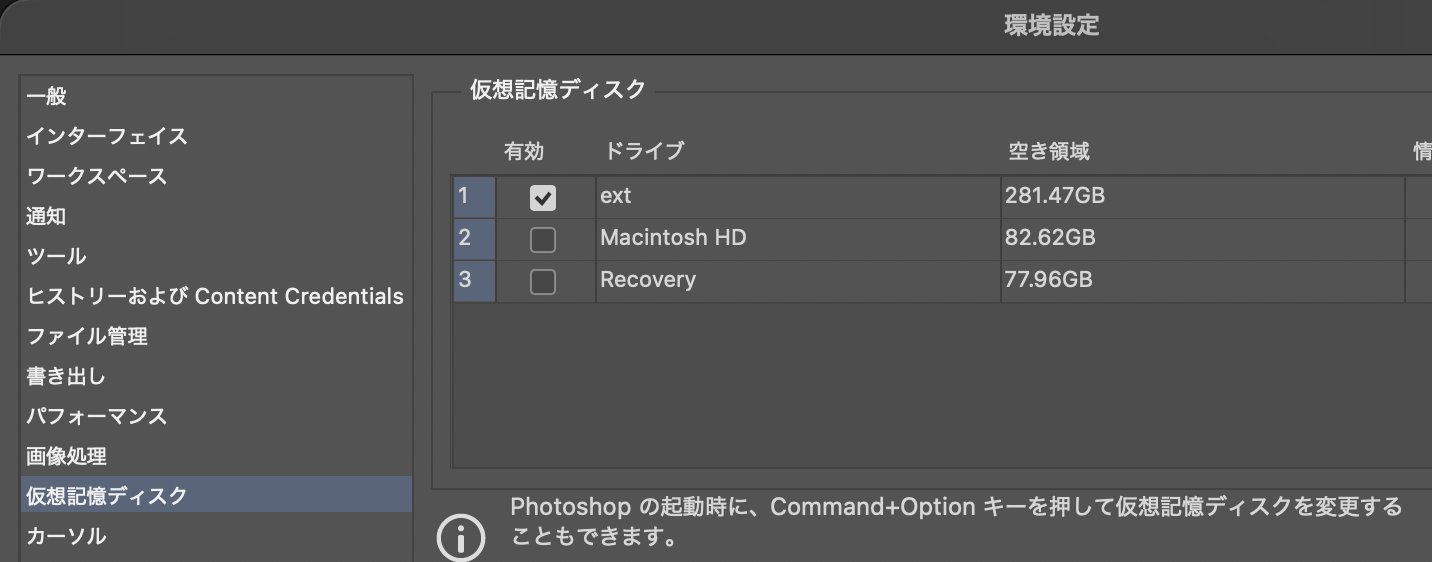
Task: Open the カーソル preferences category
Action: pyautogui.click(x=216, y=536)
